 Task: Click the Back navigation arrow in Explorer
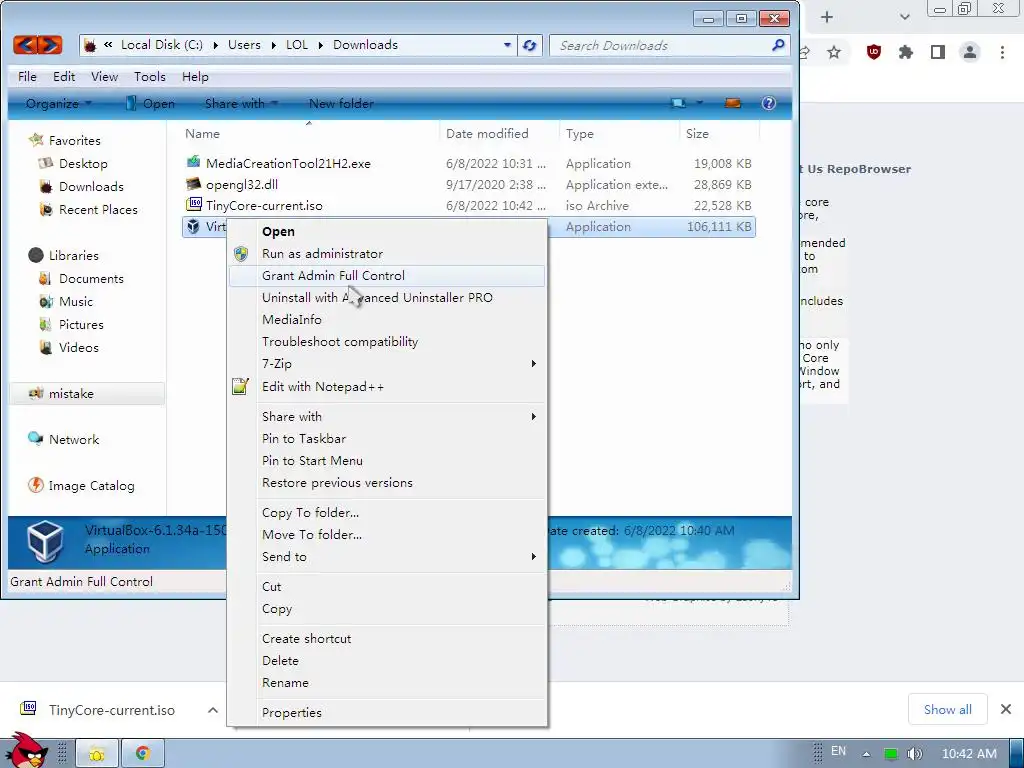point(25,45)
